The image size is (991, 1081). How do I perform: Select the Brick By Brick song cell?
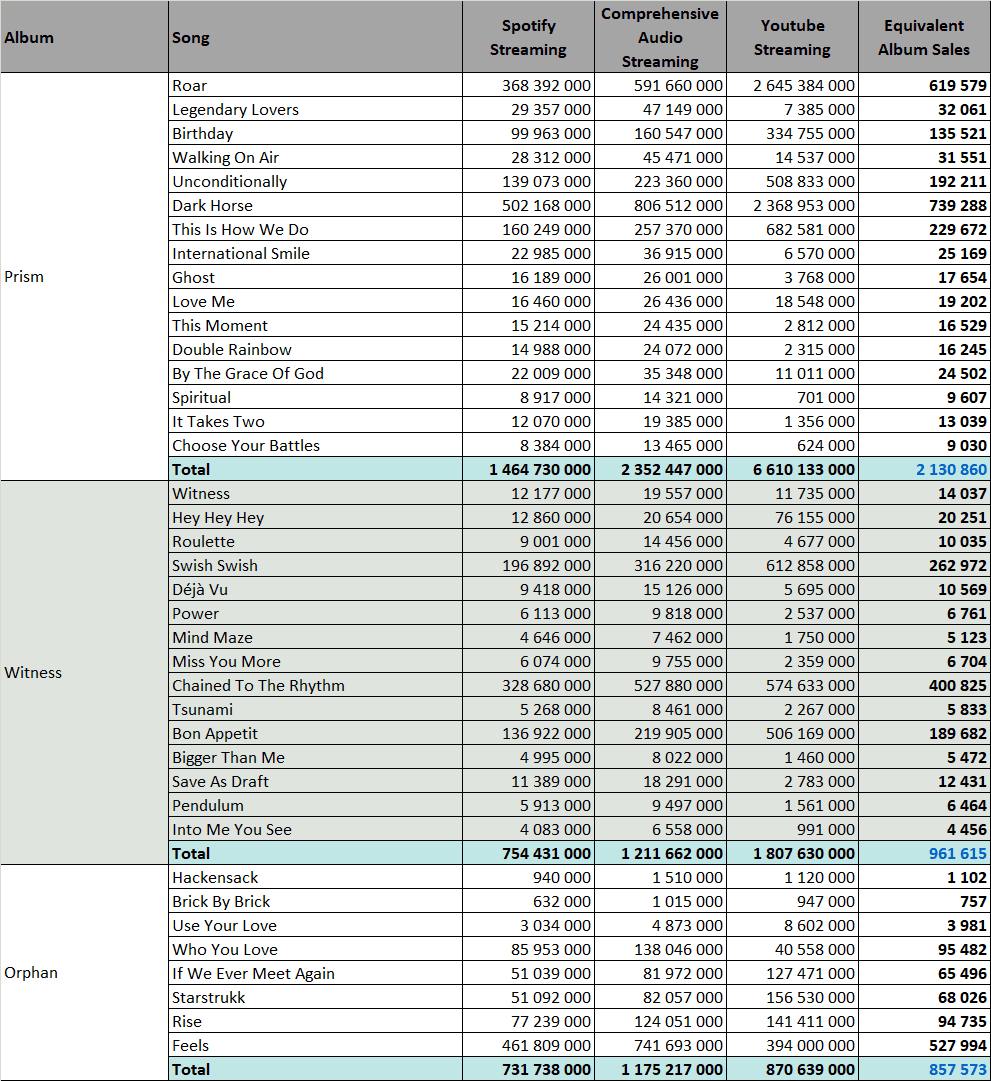pyautogui.click(x=315, y=901)
